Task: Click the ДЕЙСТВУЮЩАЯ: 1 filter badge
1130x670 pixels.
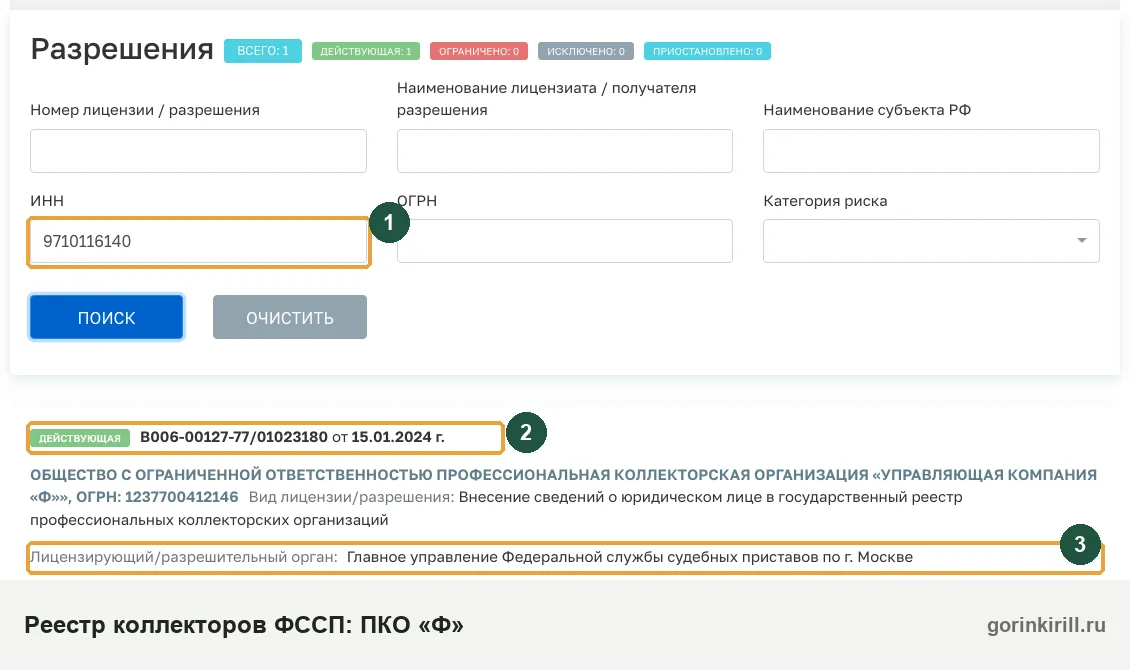Action: 365,51
